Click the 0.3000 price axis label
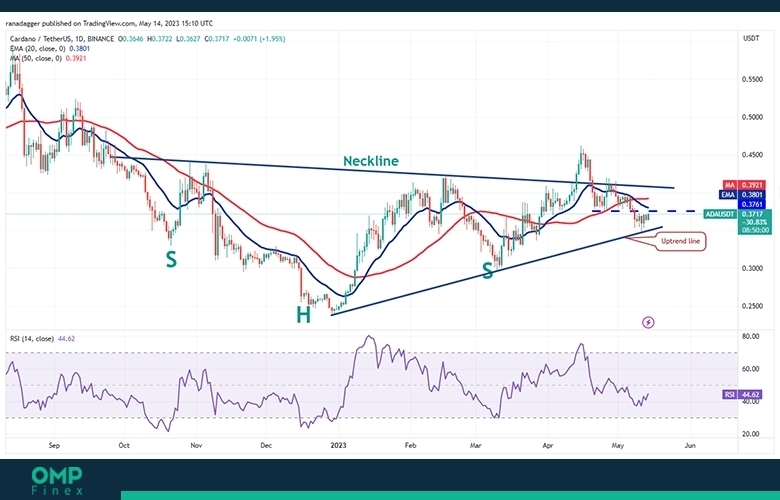The image size is (780, 500). coord(752,269)
